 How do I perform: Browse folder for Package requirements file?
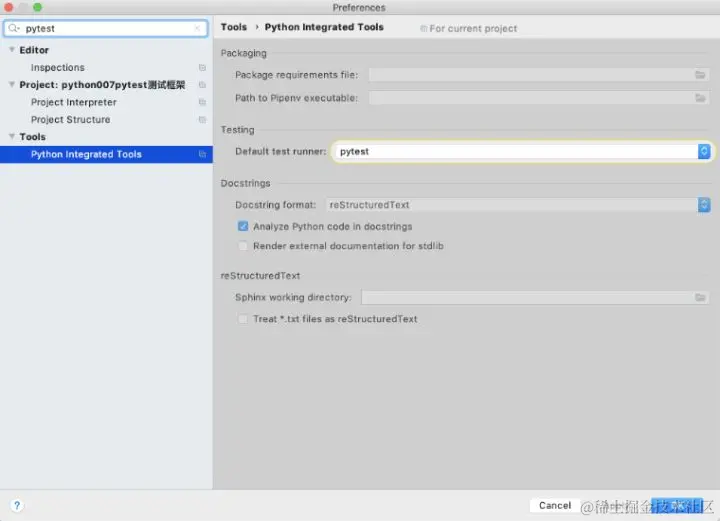click(x=700, y=75)
